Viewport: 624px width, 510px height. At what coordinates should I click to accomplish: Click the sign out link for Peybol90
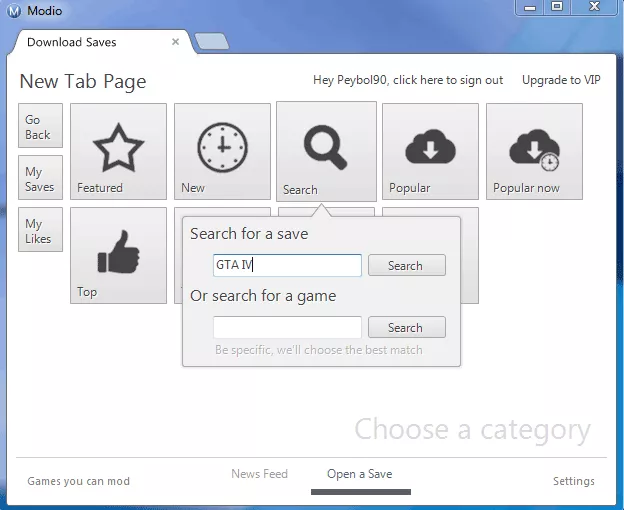click(x=408, y=80)
